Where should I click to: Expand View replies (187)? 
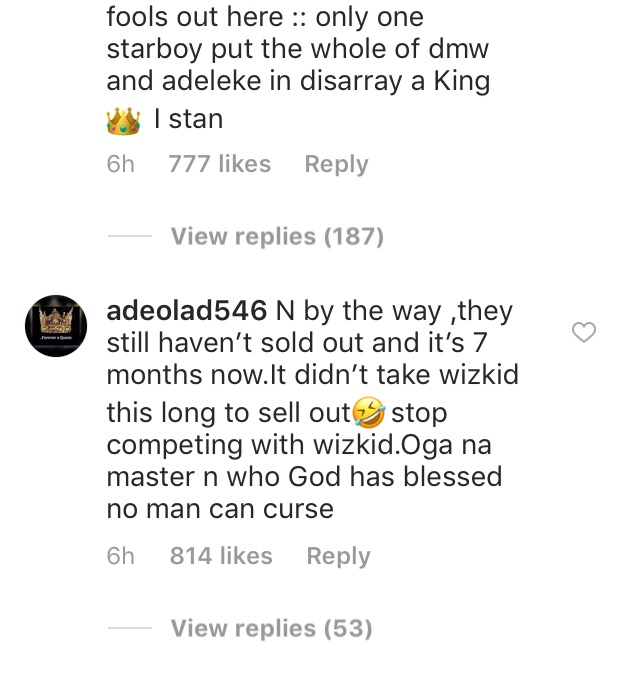point(277,236)
